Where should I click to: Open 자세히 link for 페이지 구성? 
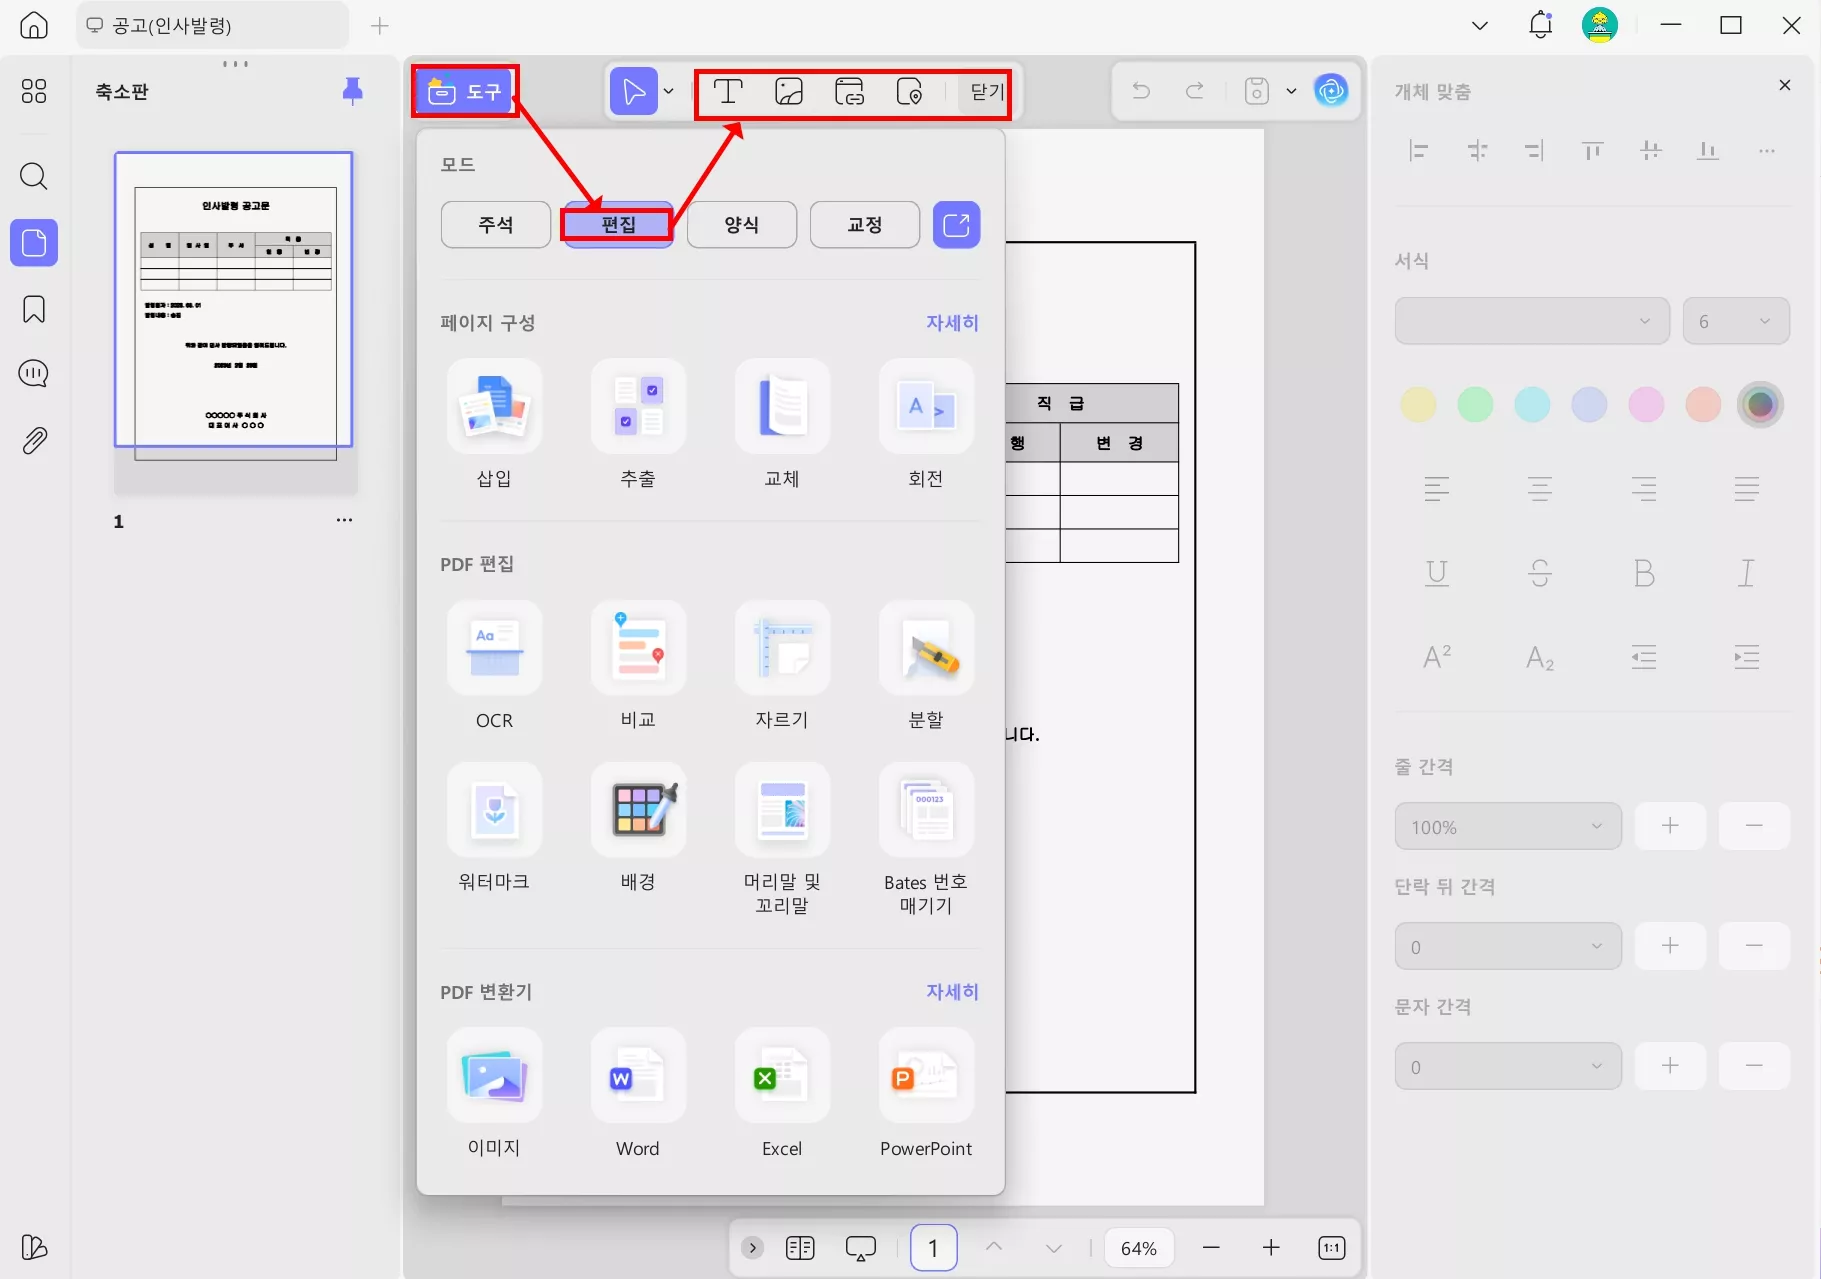click(x=952, y=322)
